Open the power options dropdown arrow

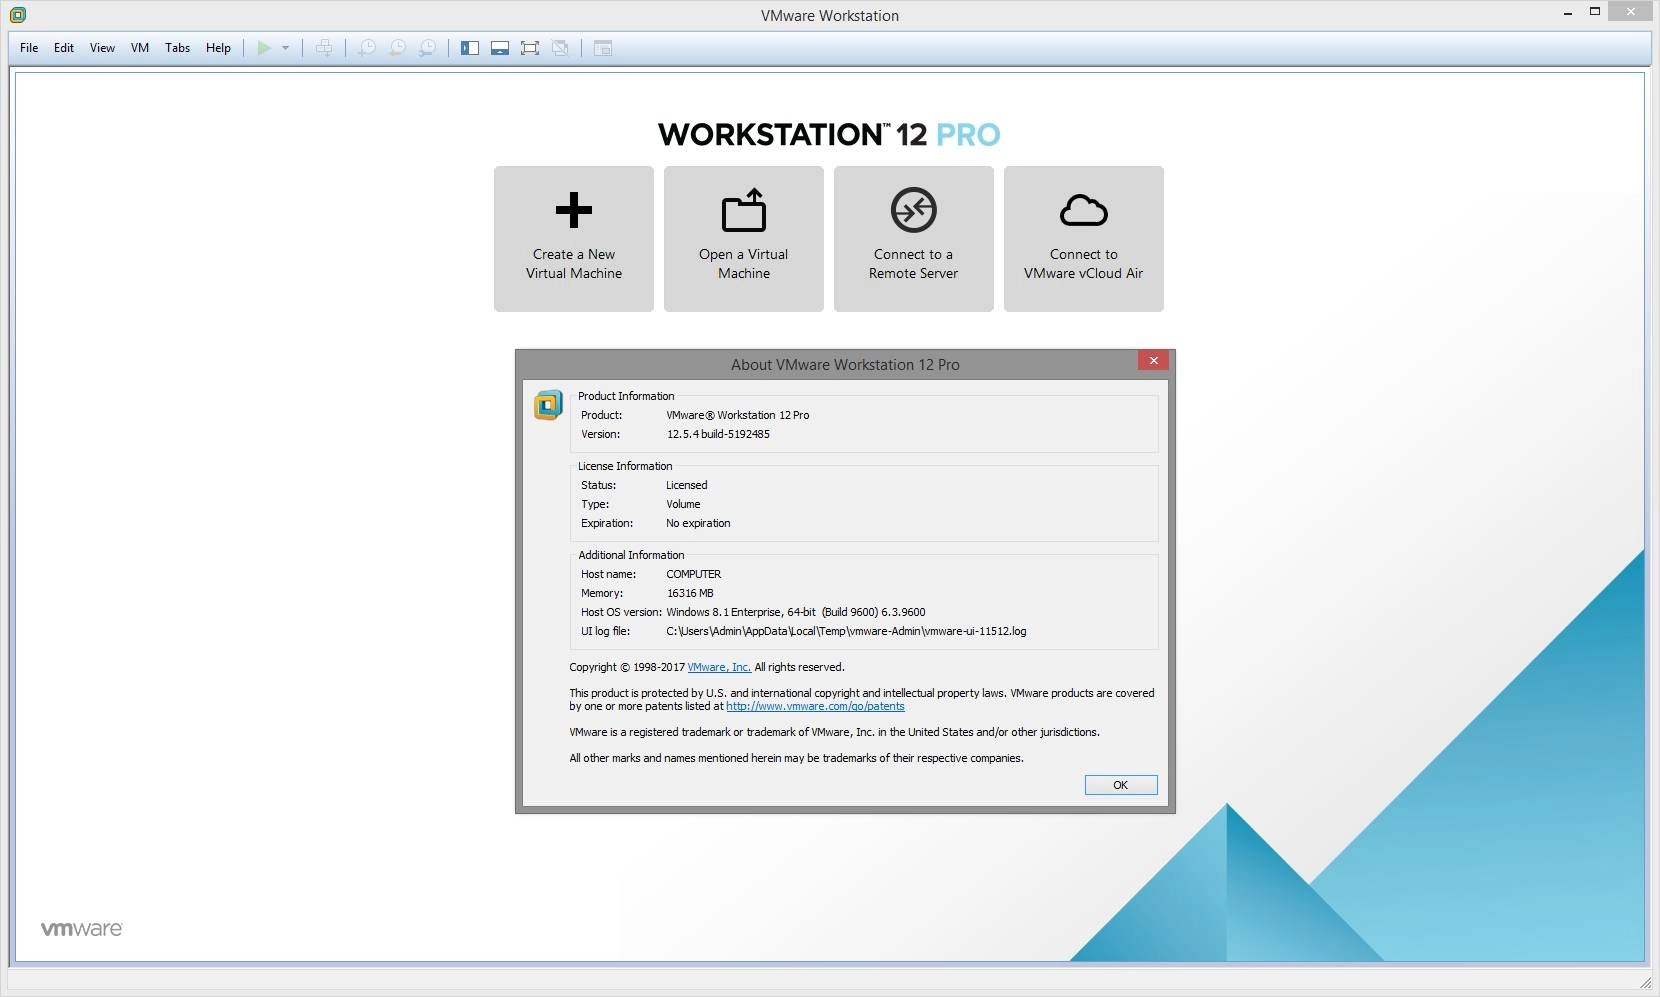click(x=285, y=48)
